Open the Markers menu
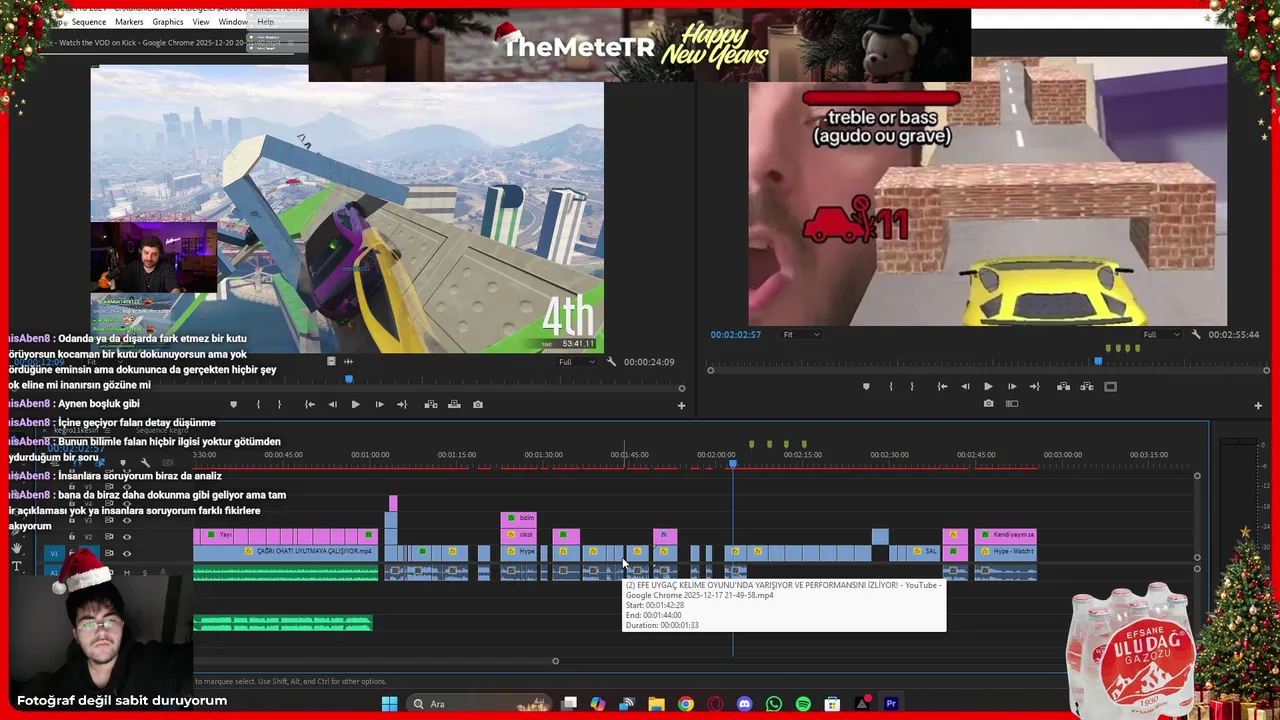Viewport: 1280px width, 720px height. point(129,22)
